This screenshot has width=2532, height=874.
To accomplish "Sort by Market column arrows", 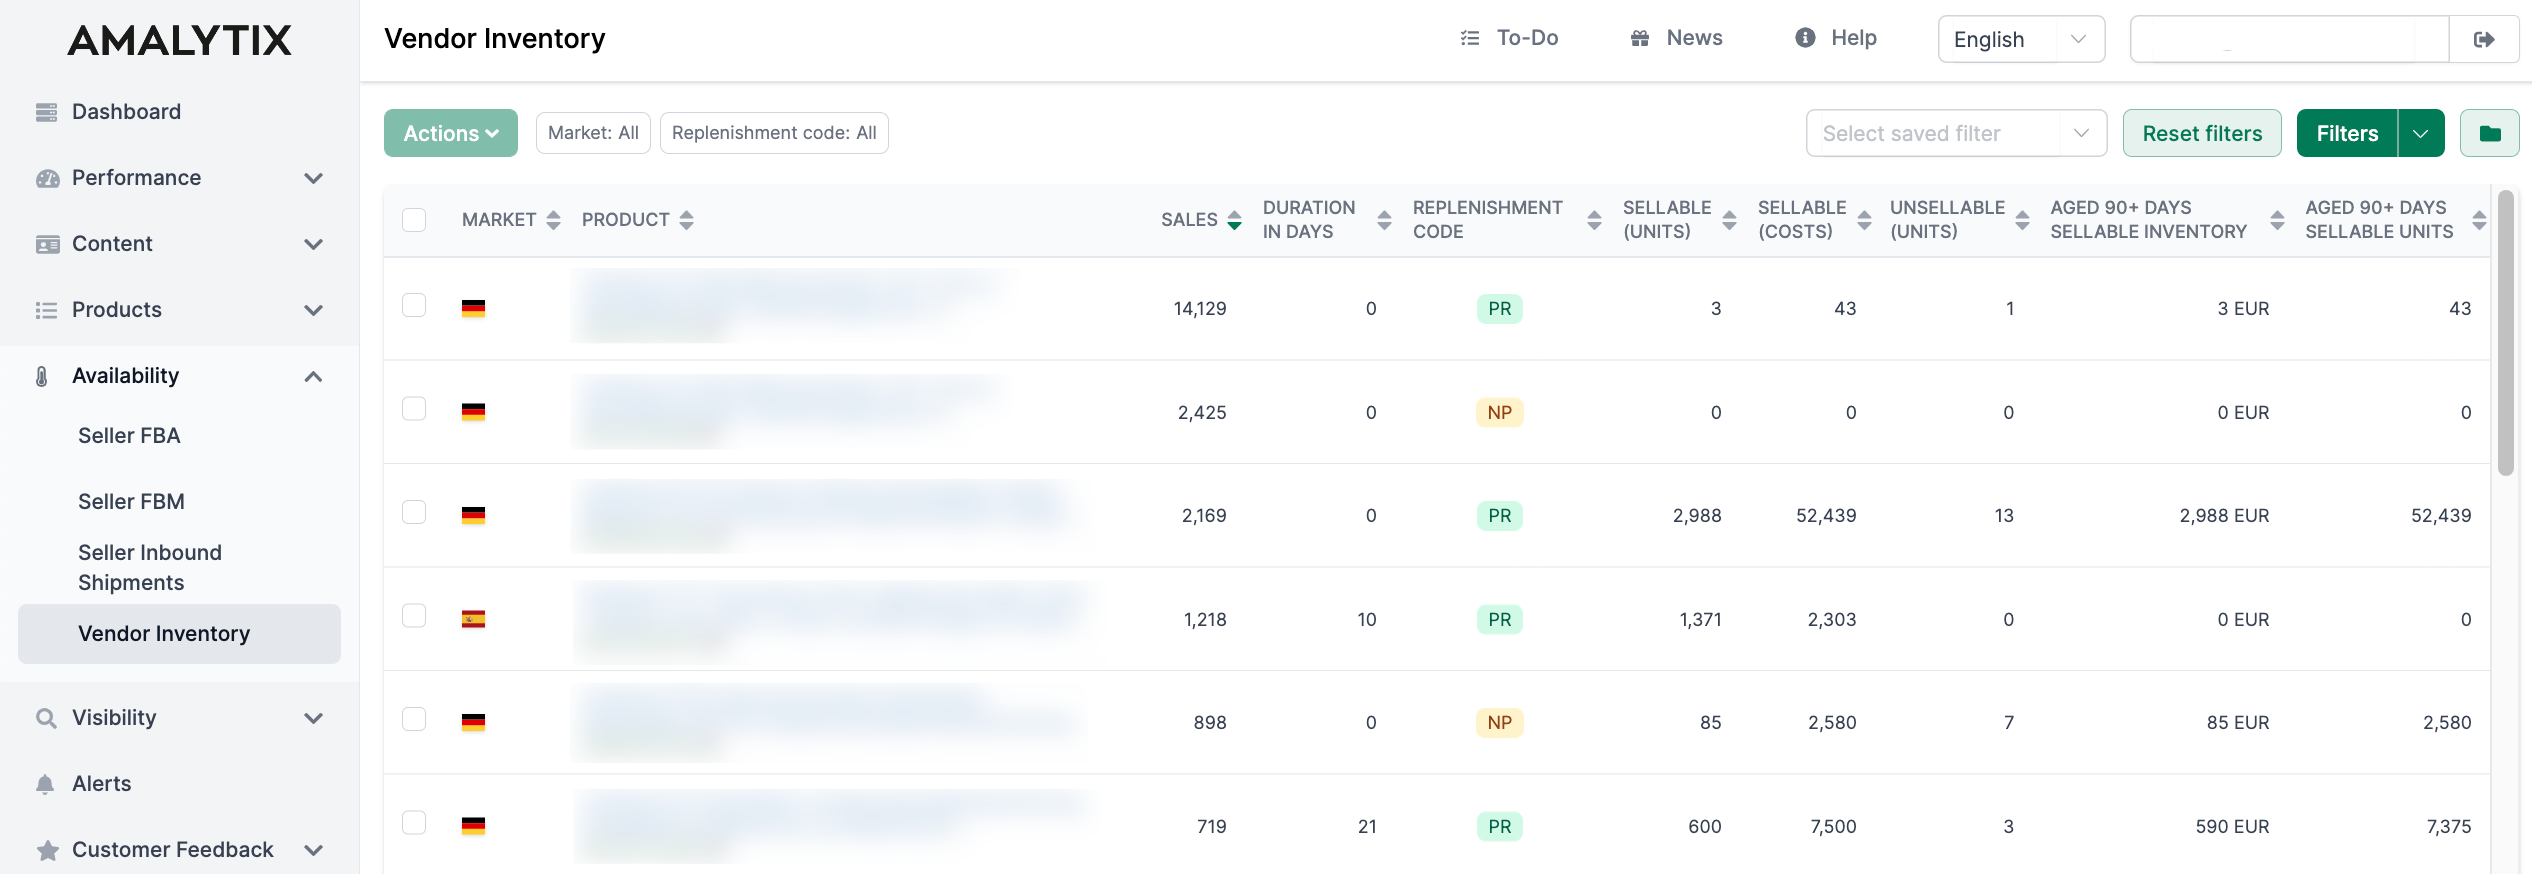I will click(x=554, y=220).
